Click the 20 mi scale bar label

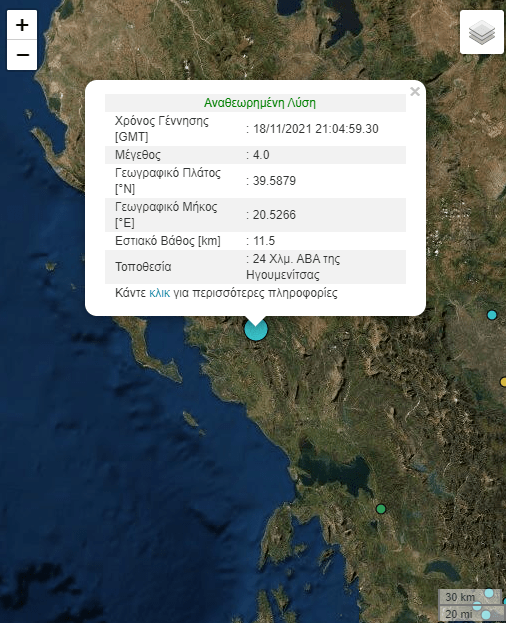click(459, 614)
